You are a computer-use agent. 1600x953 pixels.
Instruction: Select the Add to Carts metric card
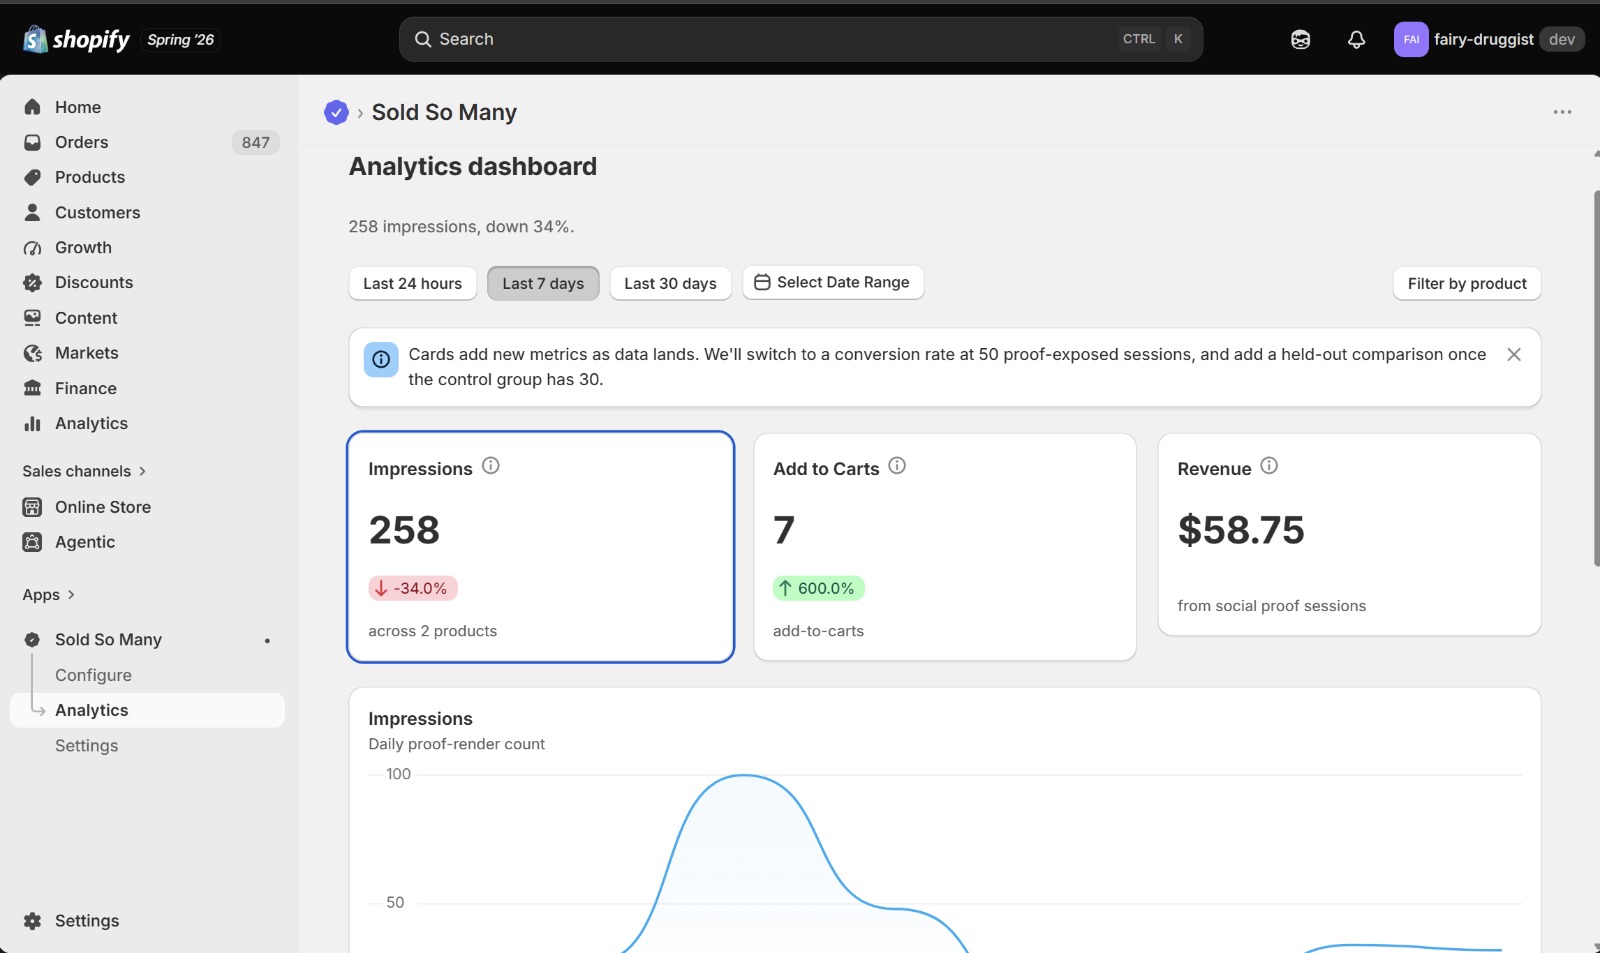945,547
